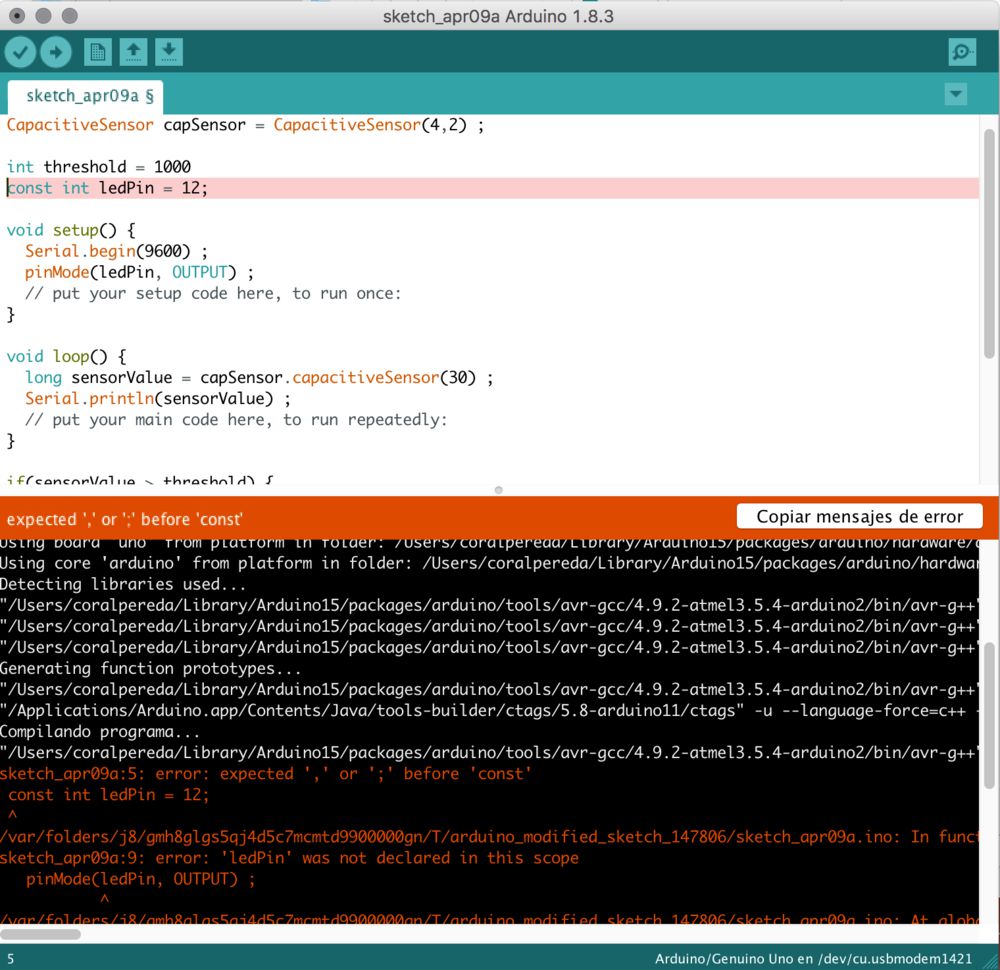Click the 'Serial.begin(9600) ;' line
Viewport: 1000px width, 970px height.
(117, 251)
